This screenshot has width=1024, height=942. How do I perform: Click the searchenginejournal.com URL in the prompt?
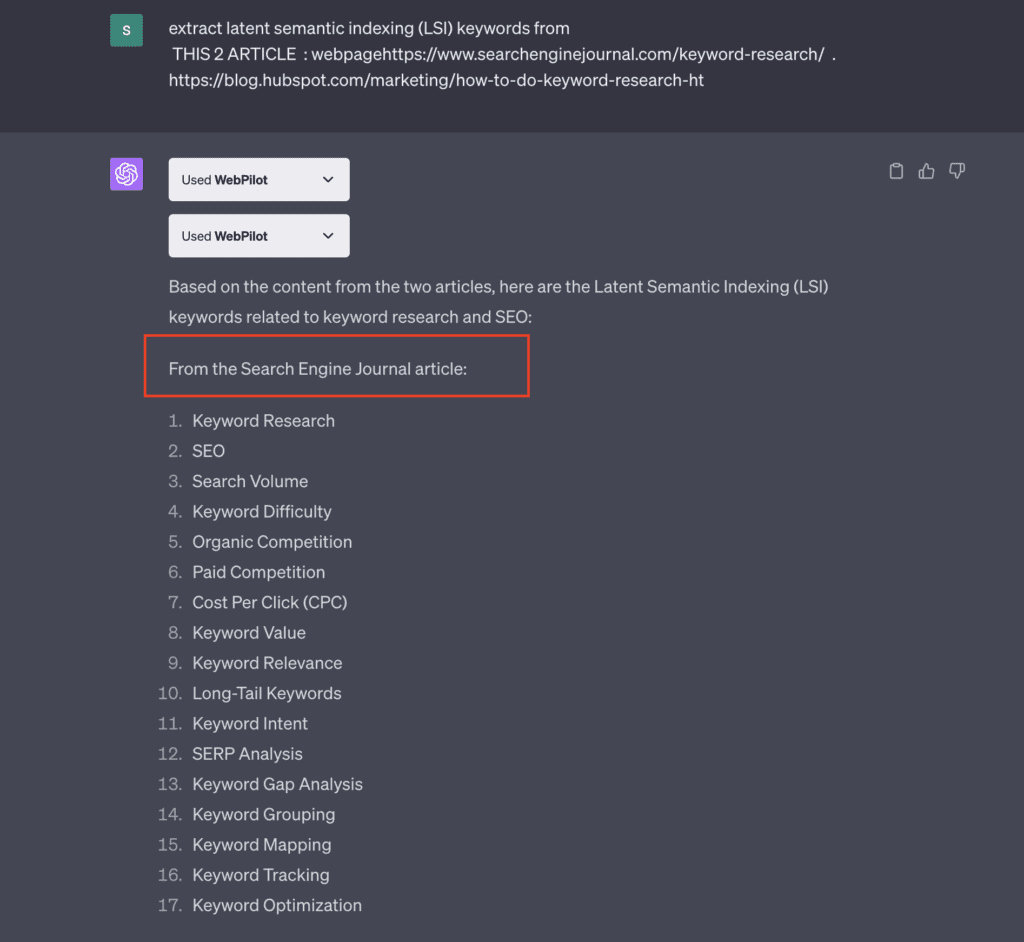click(x=568, y=54)
